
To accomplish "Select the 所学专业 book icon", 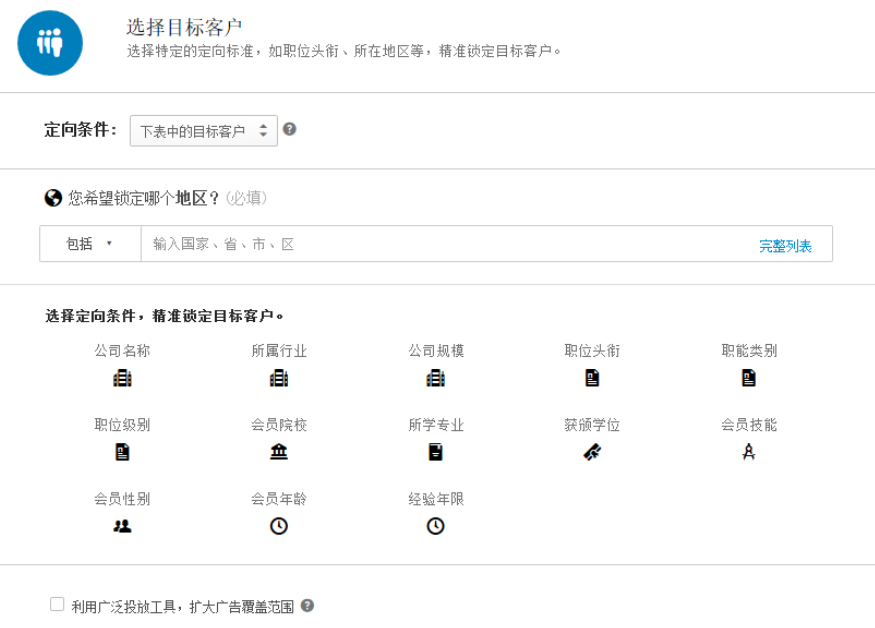I will click(x=435, y=452).
